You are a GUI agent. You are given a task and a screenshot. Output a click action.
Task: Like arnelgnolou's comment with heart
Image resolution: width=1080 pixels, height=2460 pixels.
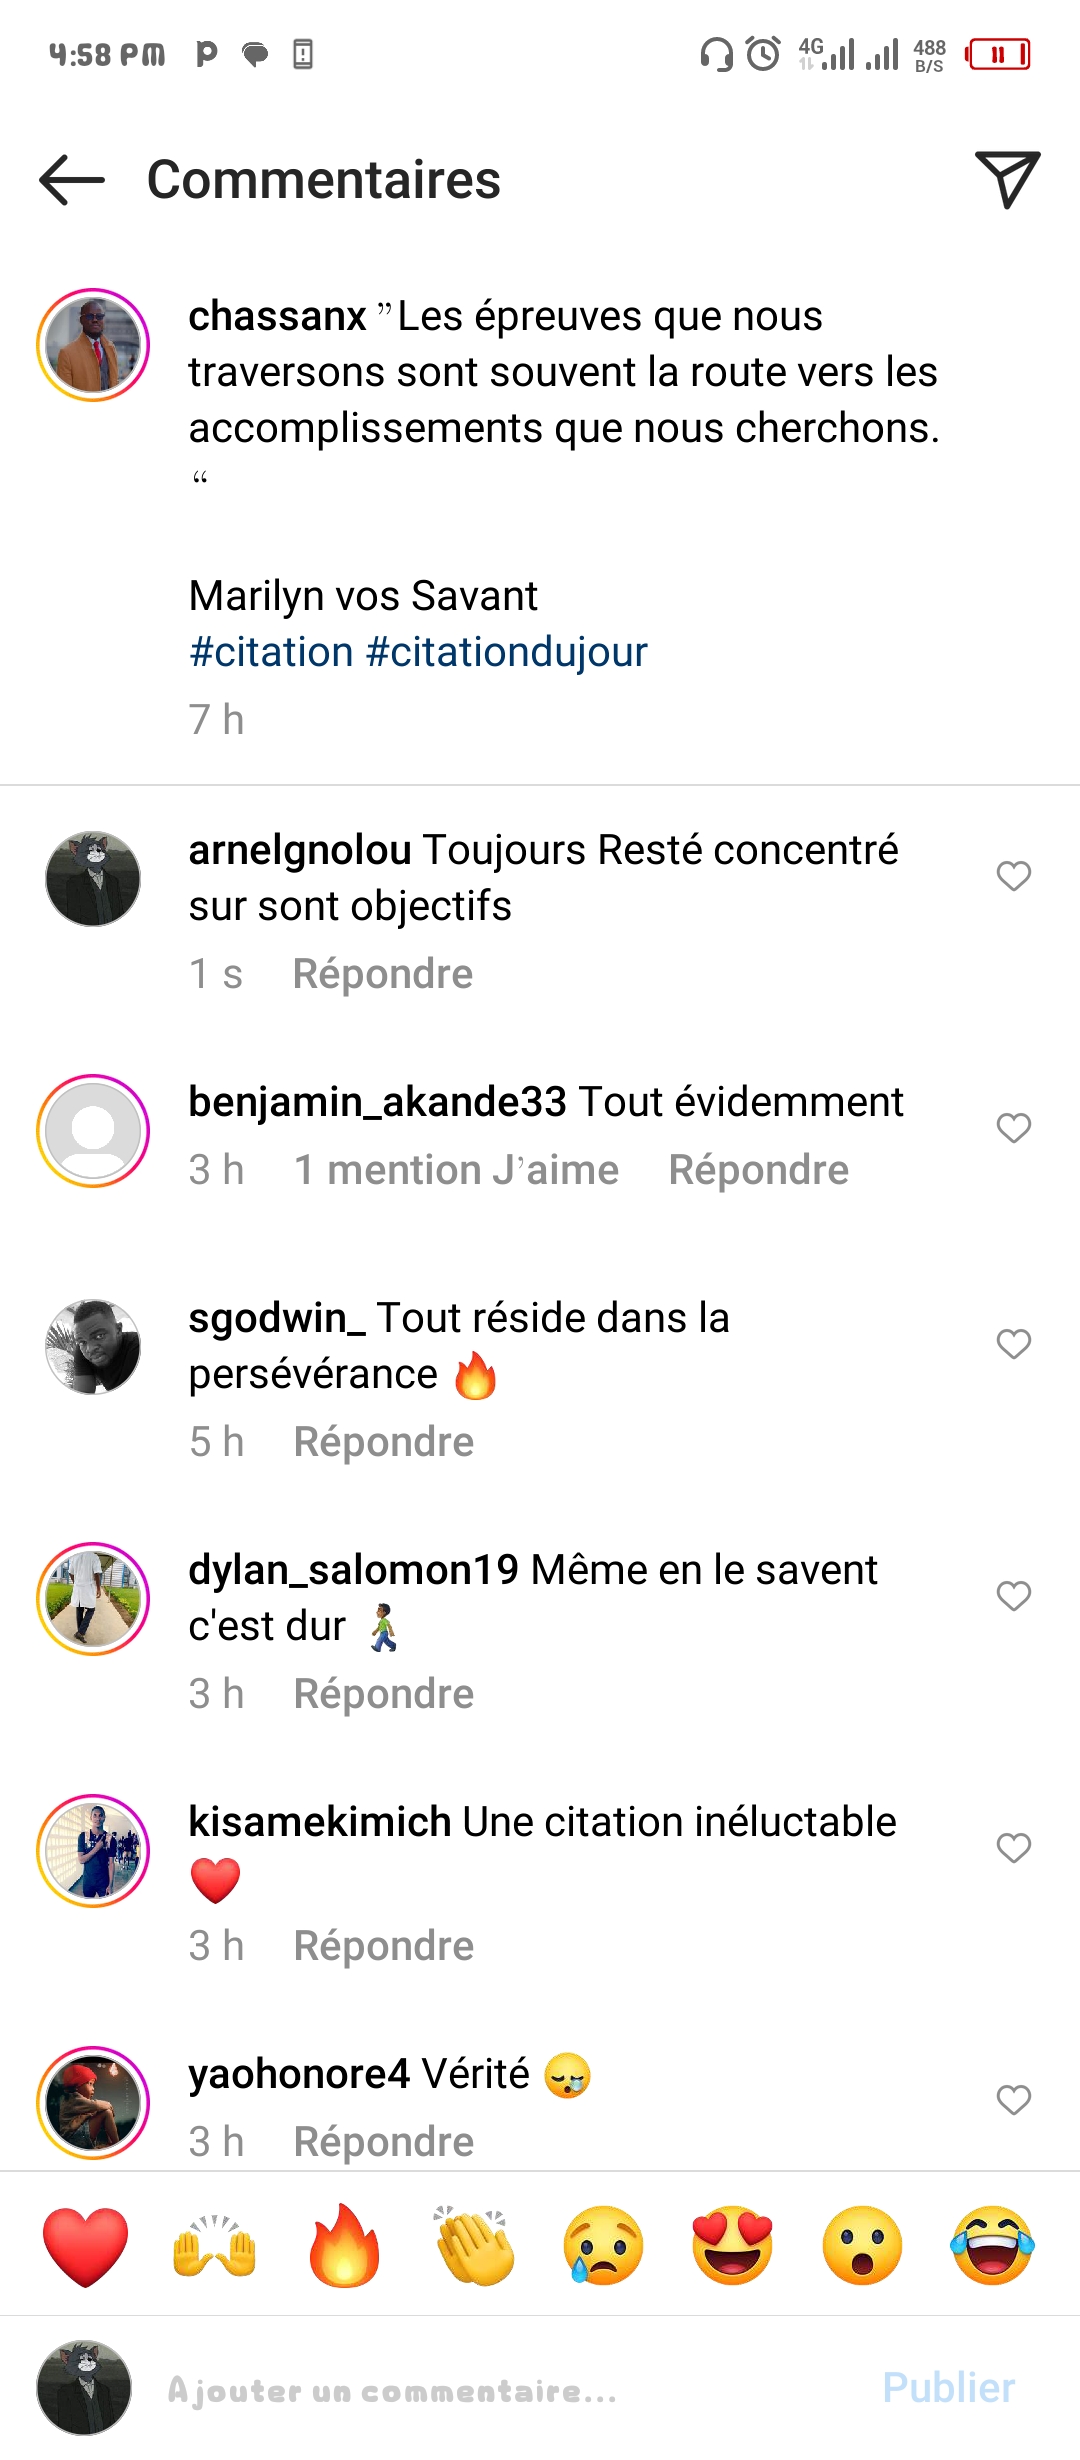tap(1013, 876)
